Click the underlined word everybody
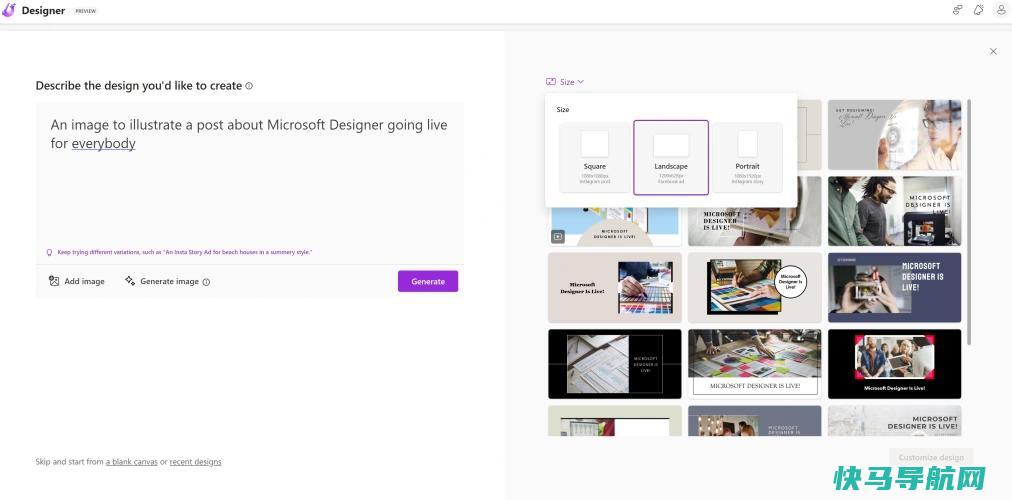 click(x=103, y=144)
